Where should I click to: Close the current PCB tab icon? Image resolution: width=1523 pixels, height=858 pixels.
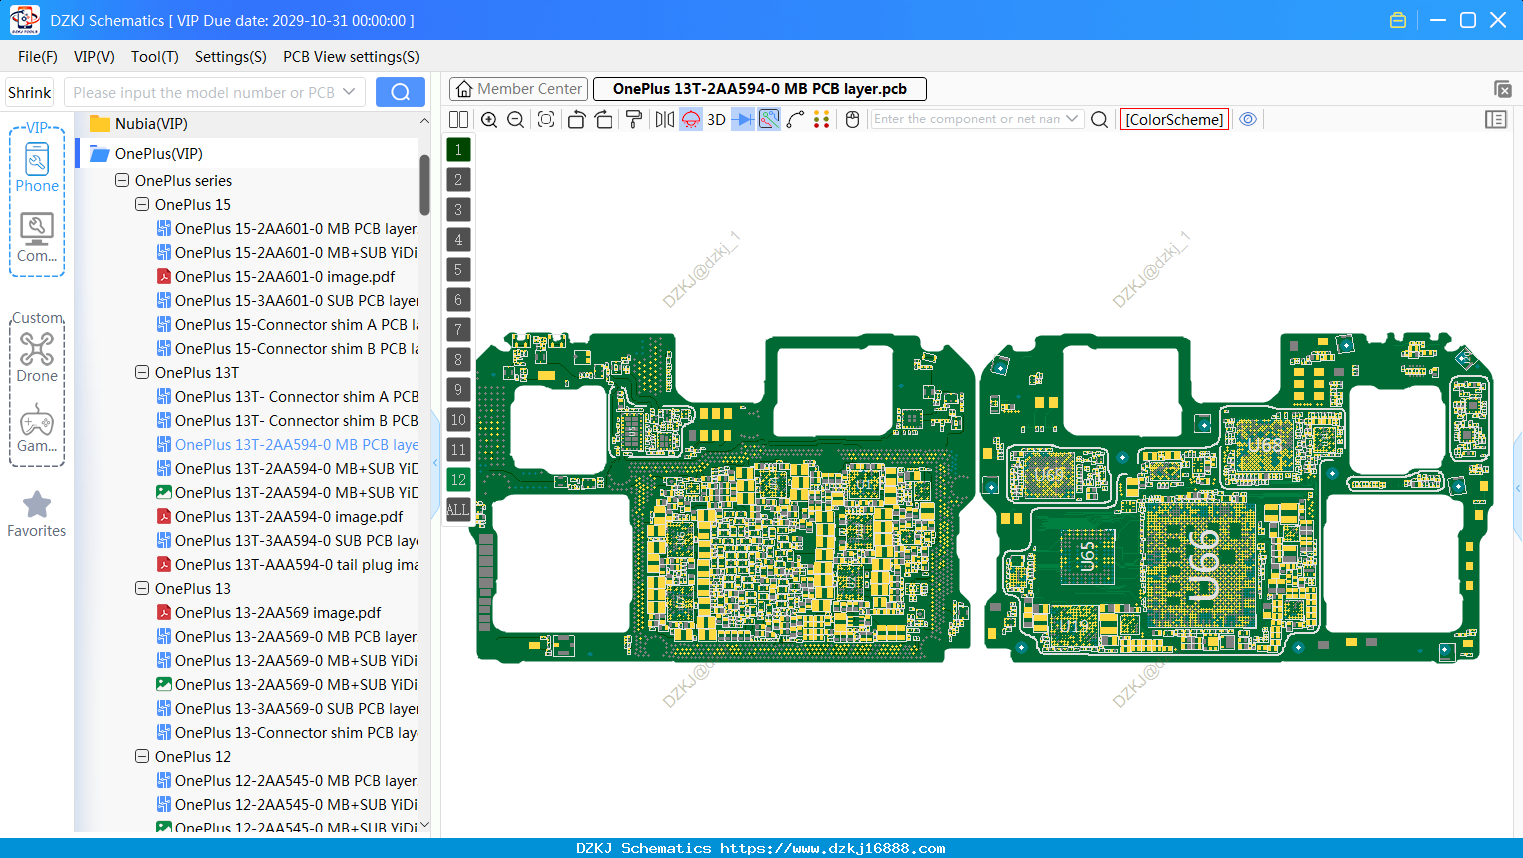1502,89
